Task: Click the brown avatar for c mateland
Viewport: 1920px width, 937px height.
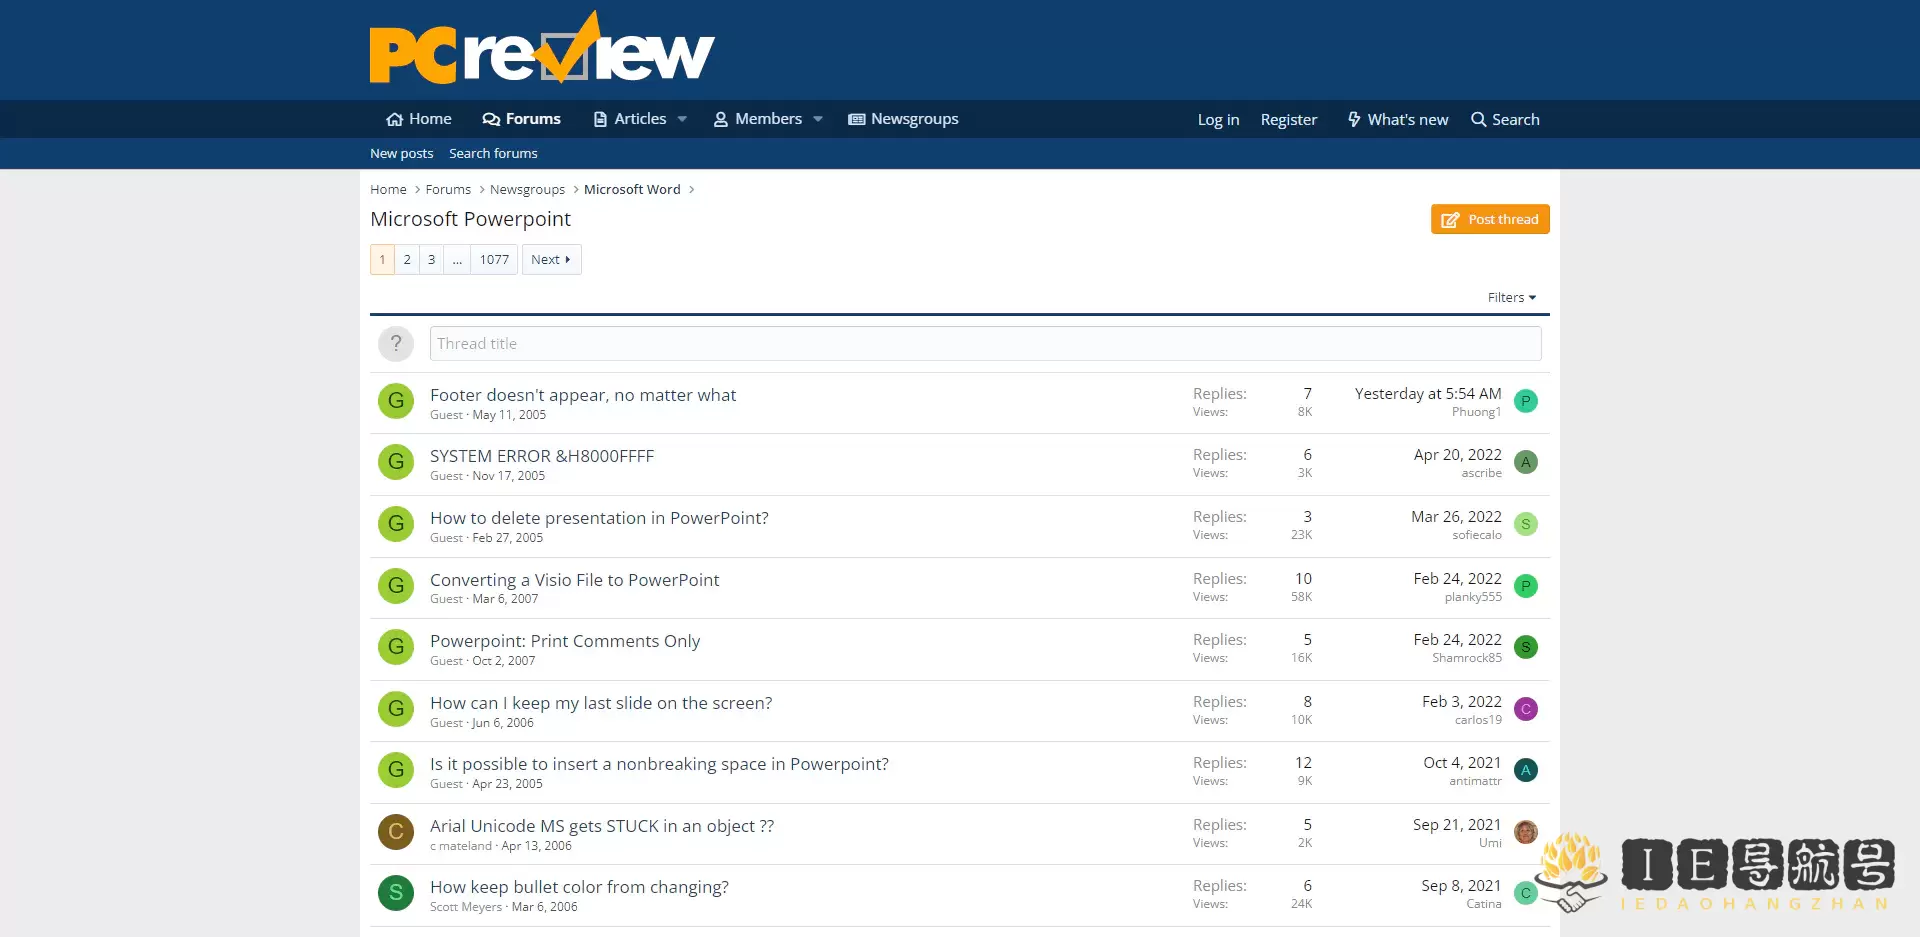Action: (396, 832)
